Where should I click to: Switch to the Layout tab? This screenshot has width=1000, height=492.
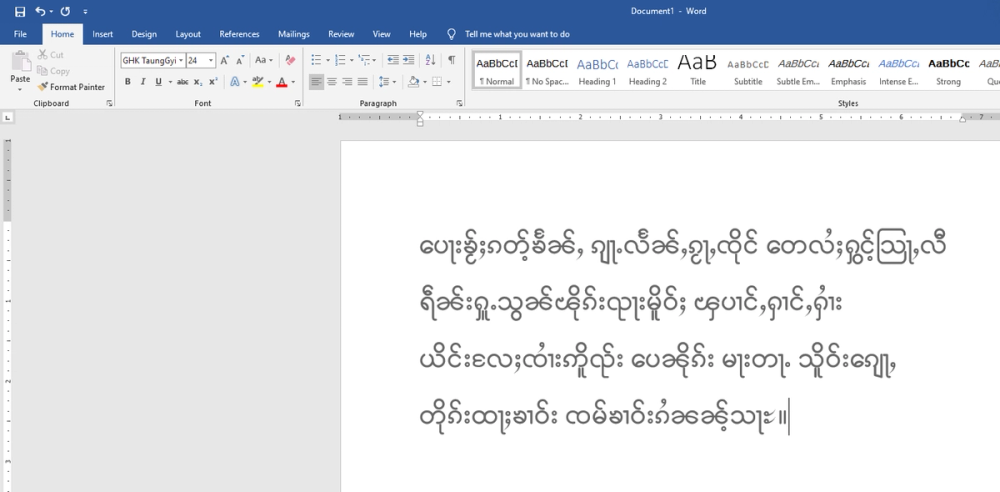click(x=188, y=34)
